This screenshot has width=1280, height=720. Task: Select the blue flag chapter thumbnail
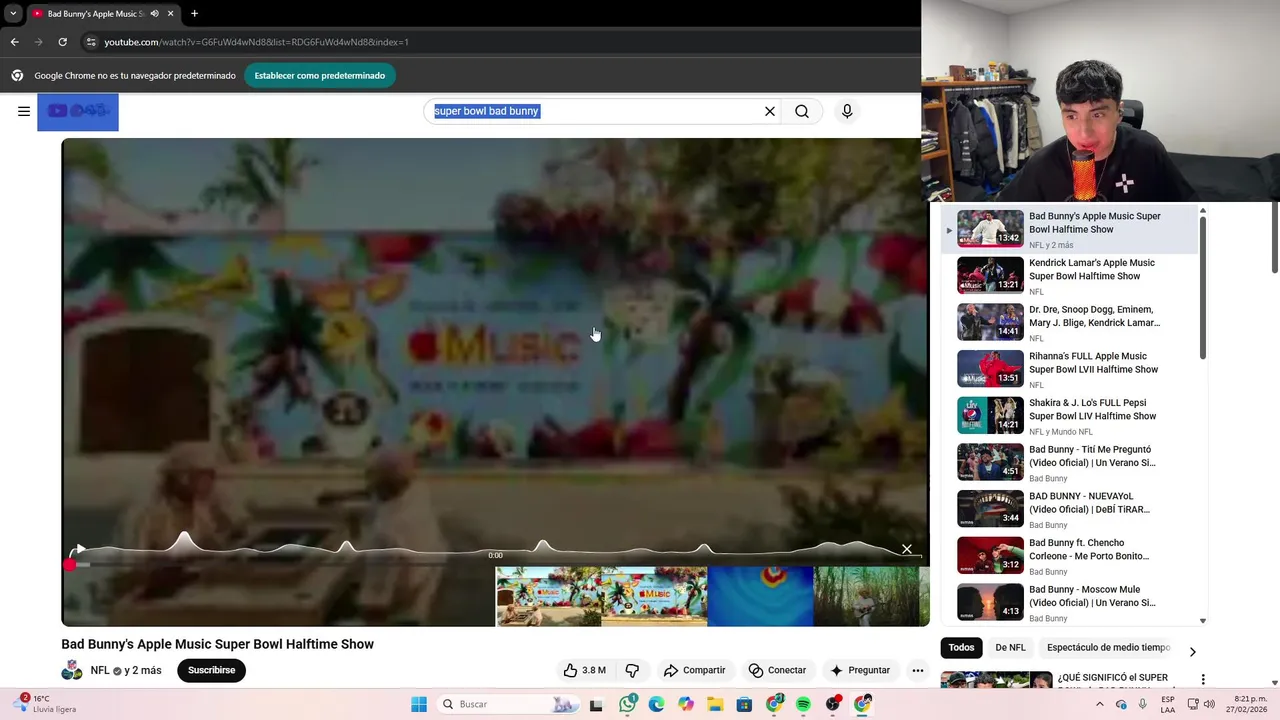(x=760, y=597)
